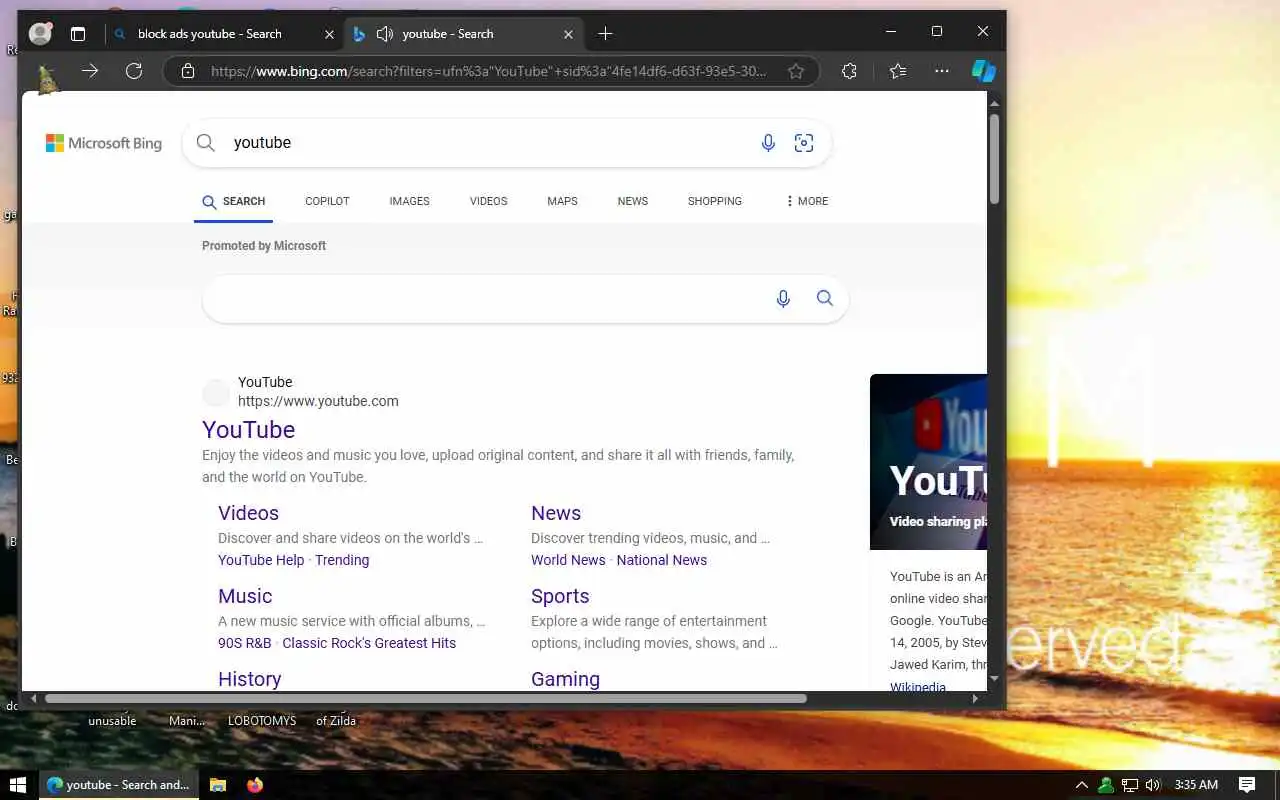1280x800 pixels.
Task: Open the Gaming sitelink
Action: (565, 679)
